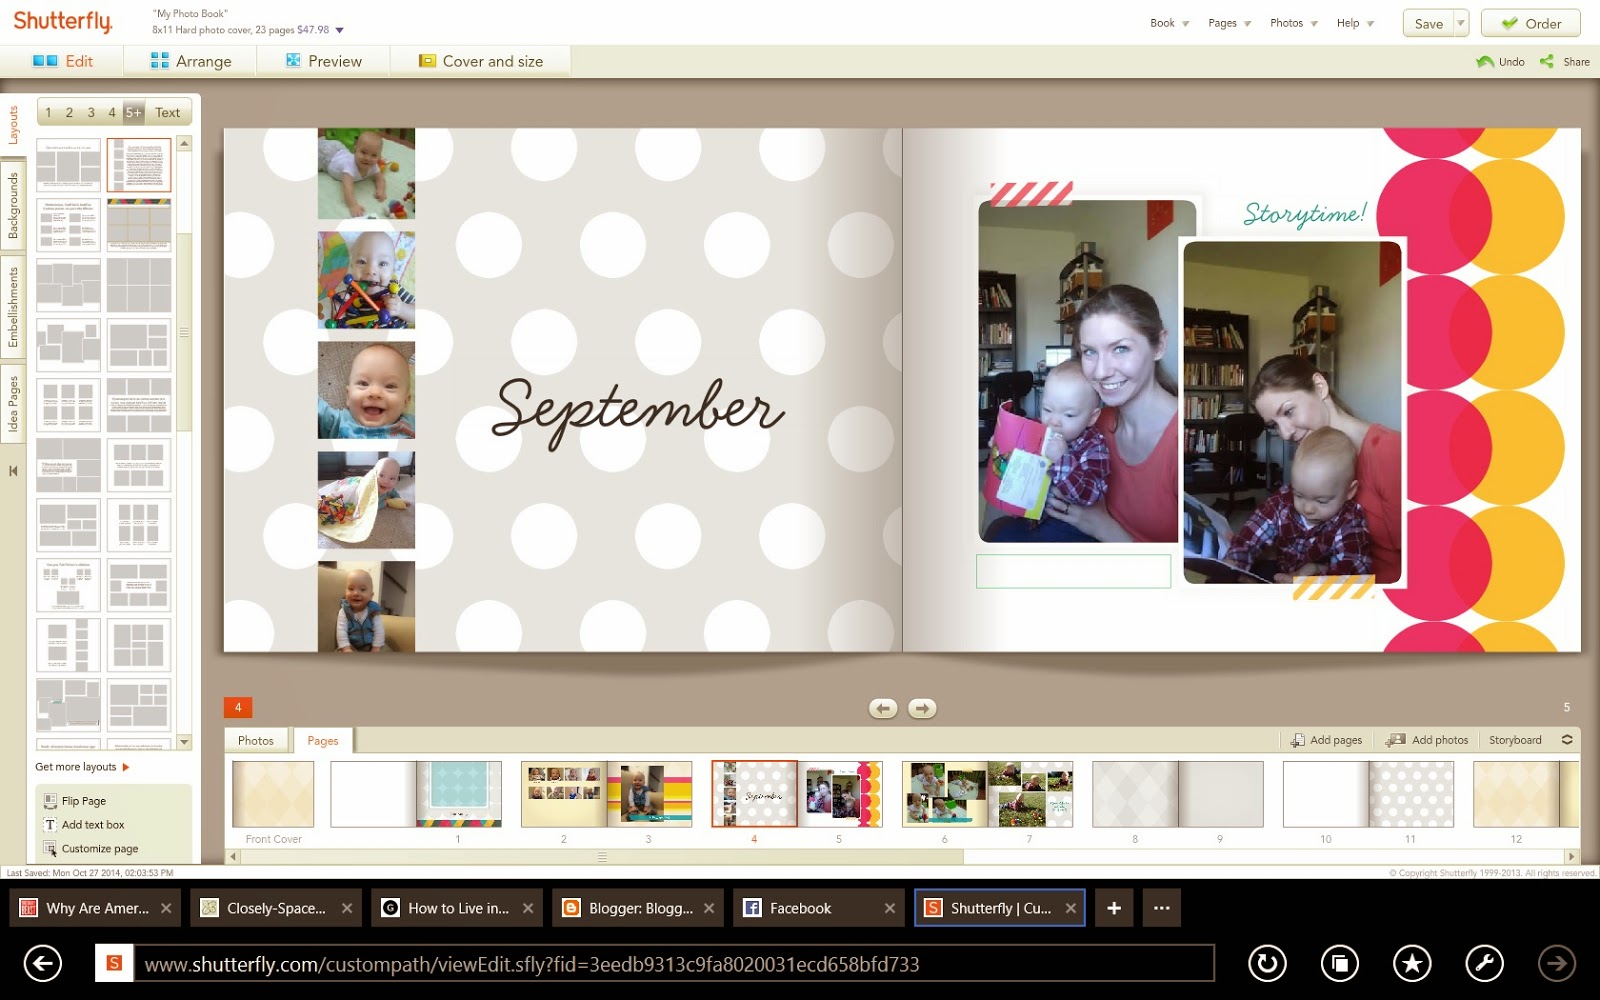Click the Storyboard refresh icon
1600x1000 pixels.
pyautogui.click(x=1567, y=740)
